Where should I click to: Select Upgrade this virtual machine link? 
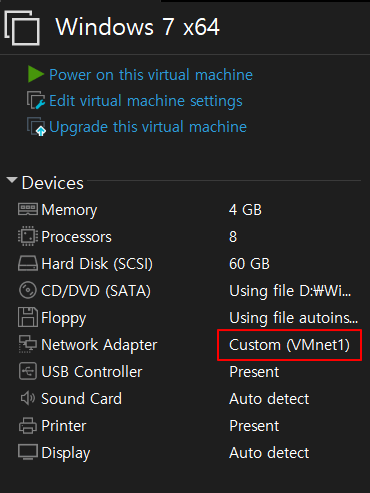pos(148,127)
